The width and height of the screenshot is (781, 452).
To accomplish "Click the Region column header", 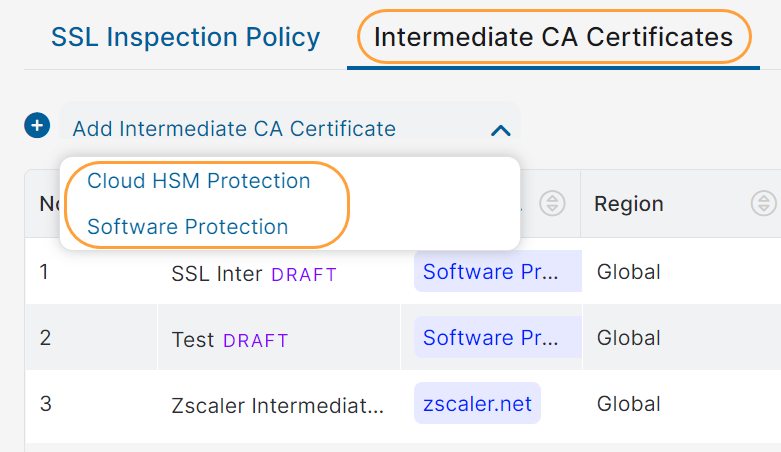I will pyautogui.click(x=629, y=204).
